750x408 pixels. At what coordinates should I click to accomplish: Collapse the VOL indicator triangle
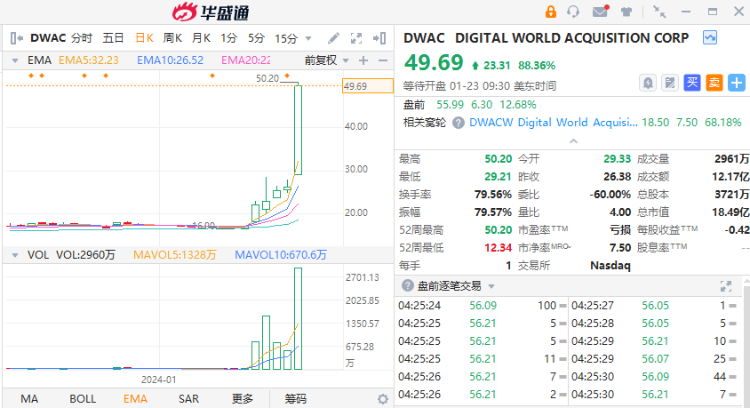coord(15,255)
